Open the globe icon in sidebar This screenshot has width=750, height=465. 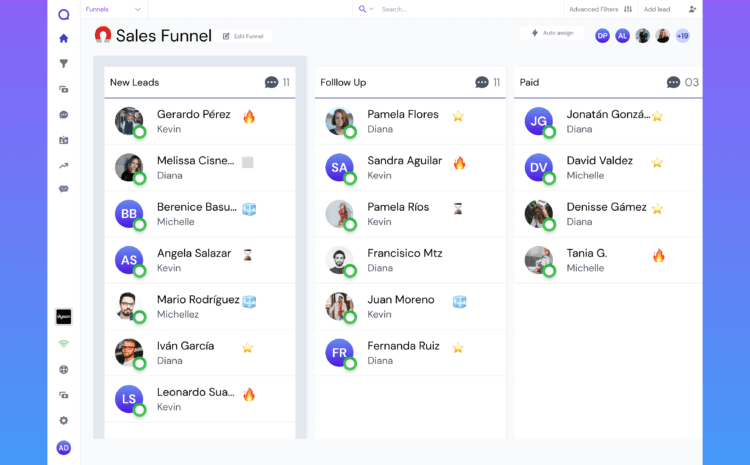click(64, 369)
